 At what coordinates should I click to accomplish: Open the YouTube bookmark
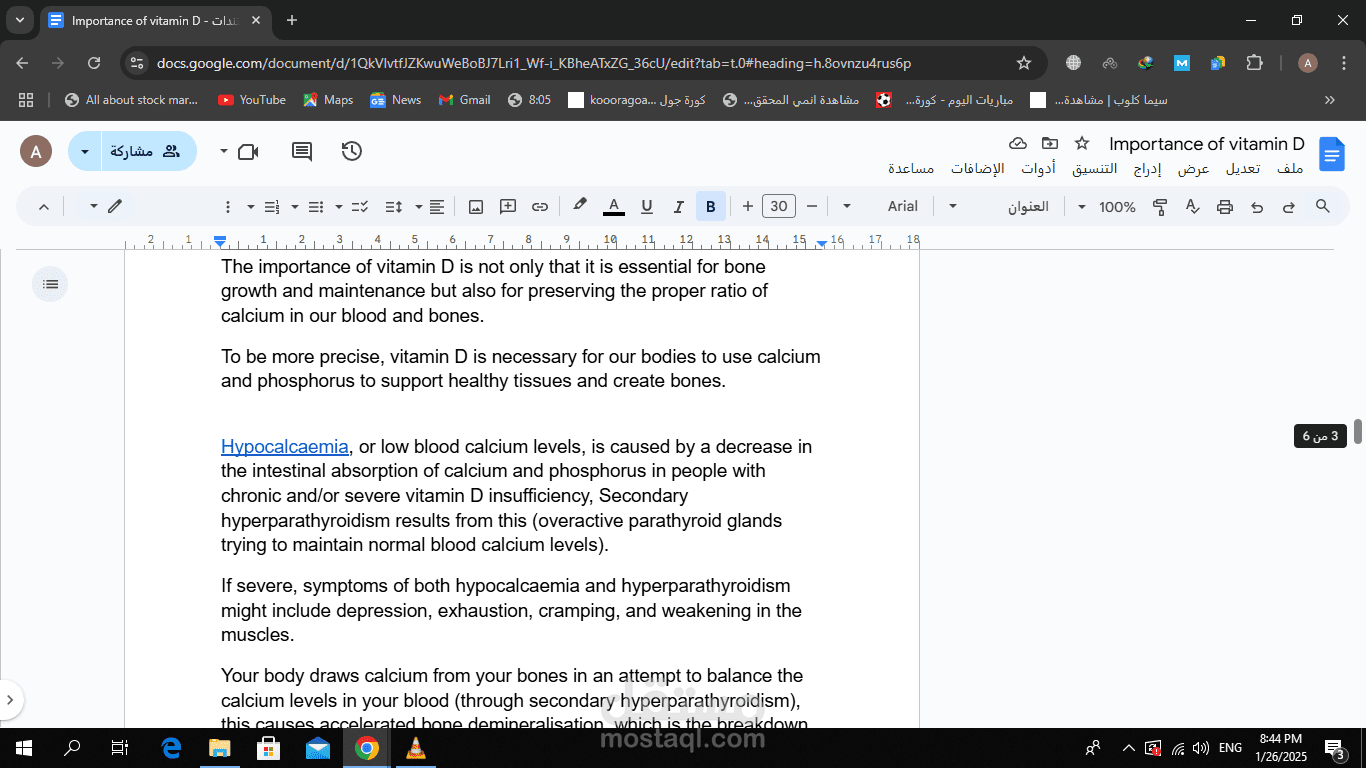pos(252,100)
